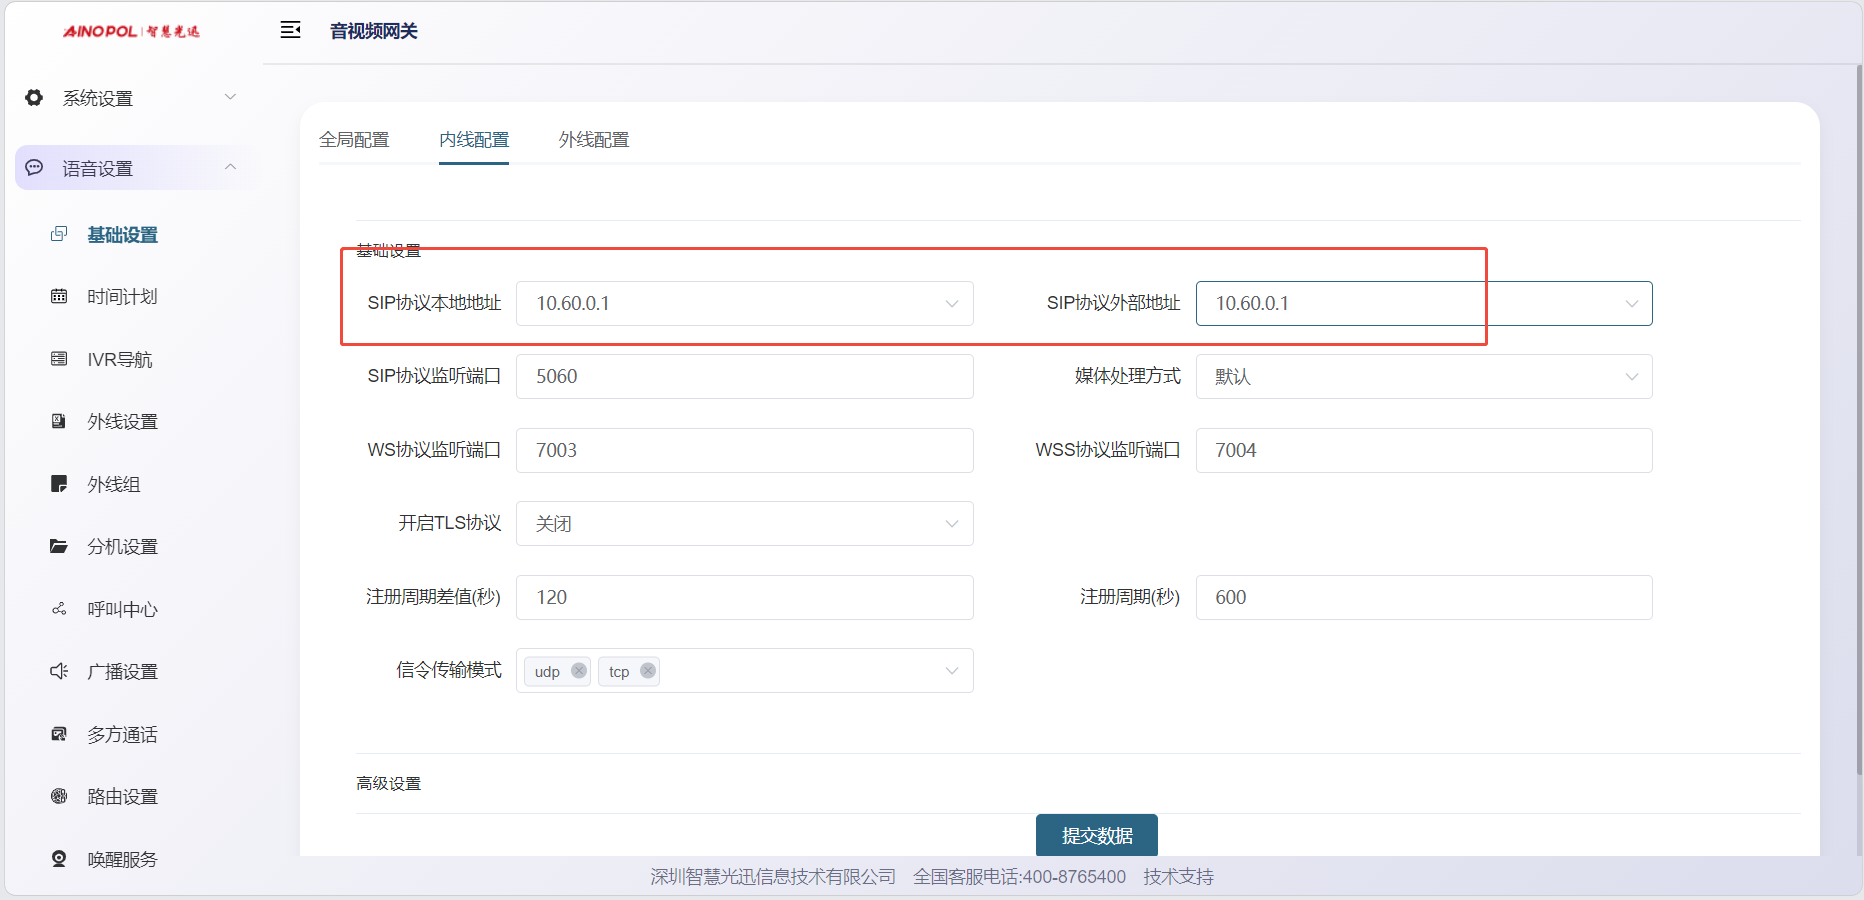
Task: Click the 路由设置 sidebar icon
Action: 59,796
